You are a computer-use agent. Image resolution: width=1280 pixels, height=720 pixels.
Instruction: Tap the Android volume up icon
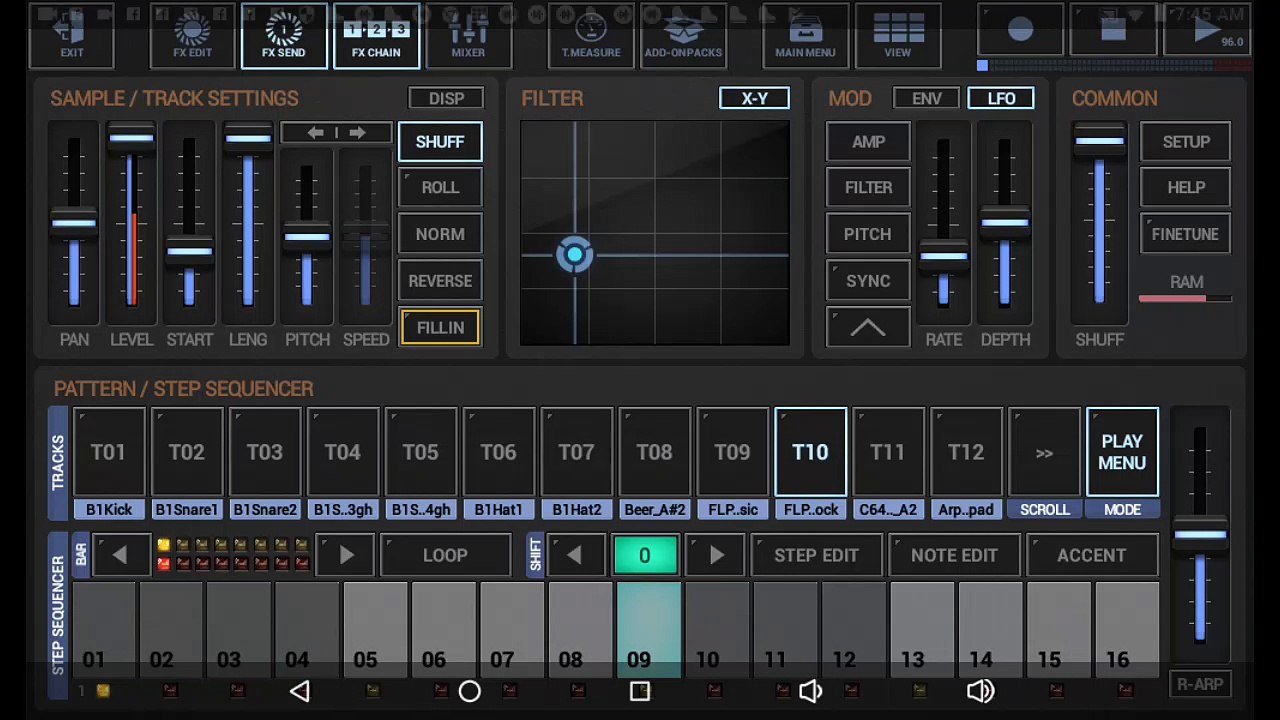(x=981, y=691)
